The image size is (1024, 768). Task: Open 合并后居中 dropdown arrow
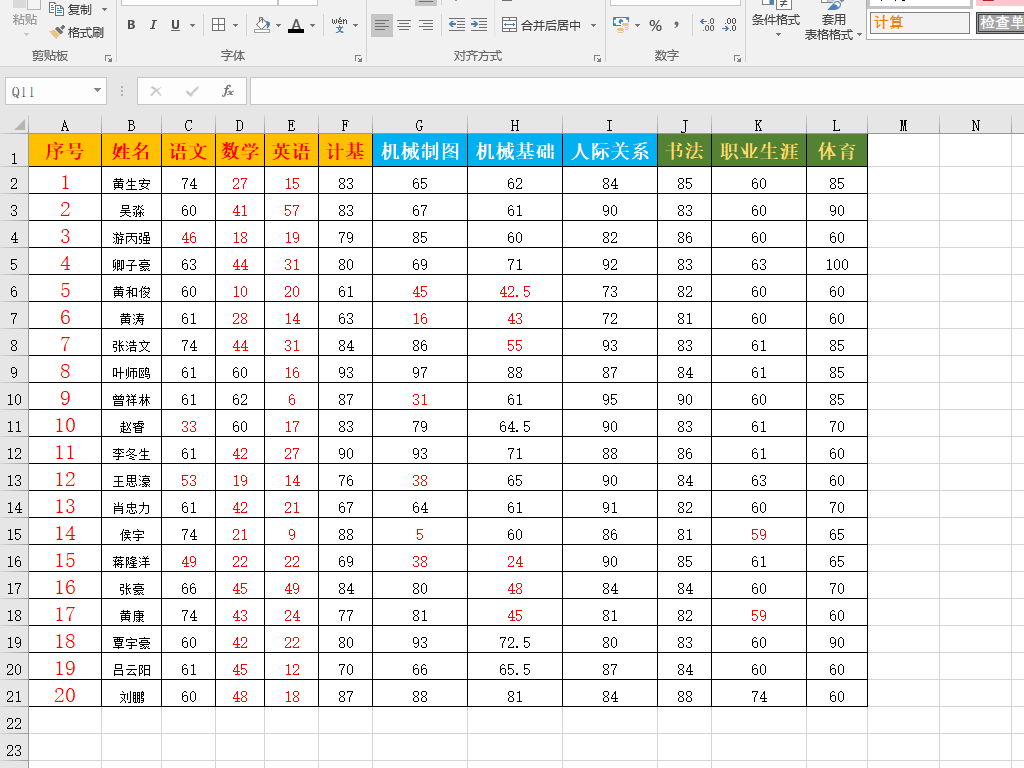click(594, 25)
